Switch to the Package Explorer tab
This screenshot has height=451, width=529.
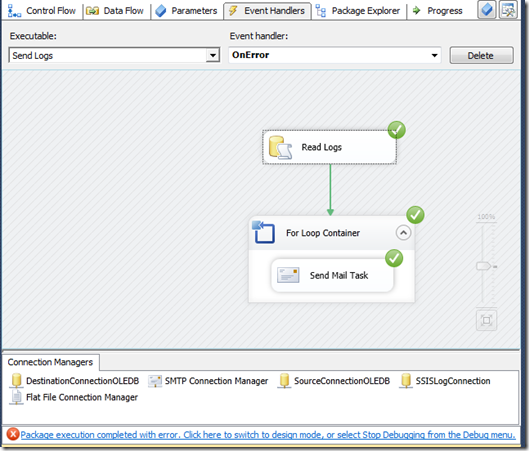point(358,11)
